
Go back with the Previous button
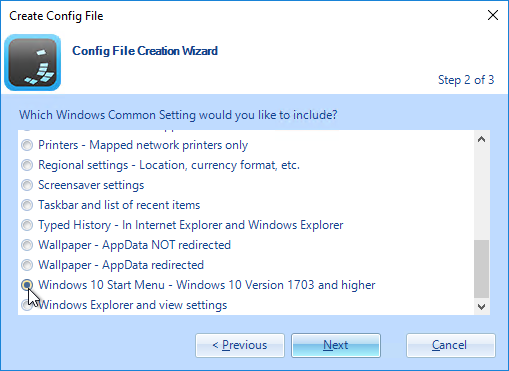coord(240,345)
